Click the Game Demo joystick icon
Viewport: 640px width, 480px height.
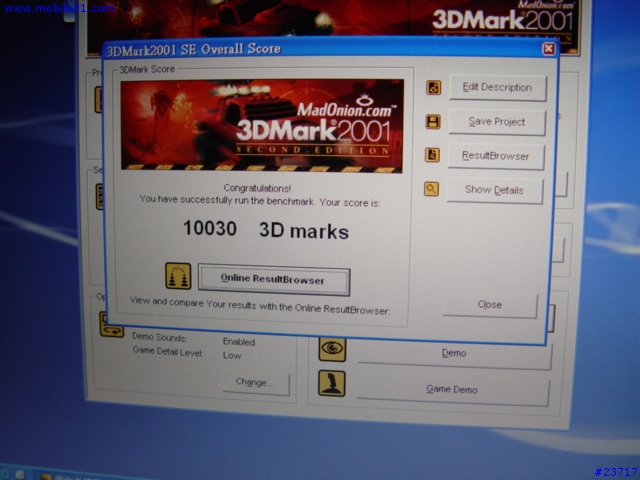click(x=331, y=384)
